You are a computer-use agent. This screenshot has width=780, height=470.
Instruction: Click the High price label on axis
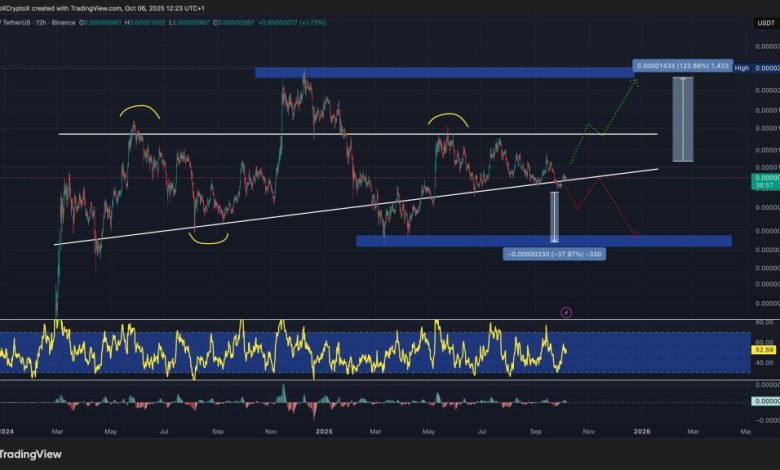coord(741,68)
